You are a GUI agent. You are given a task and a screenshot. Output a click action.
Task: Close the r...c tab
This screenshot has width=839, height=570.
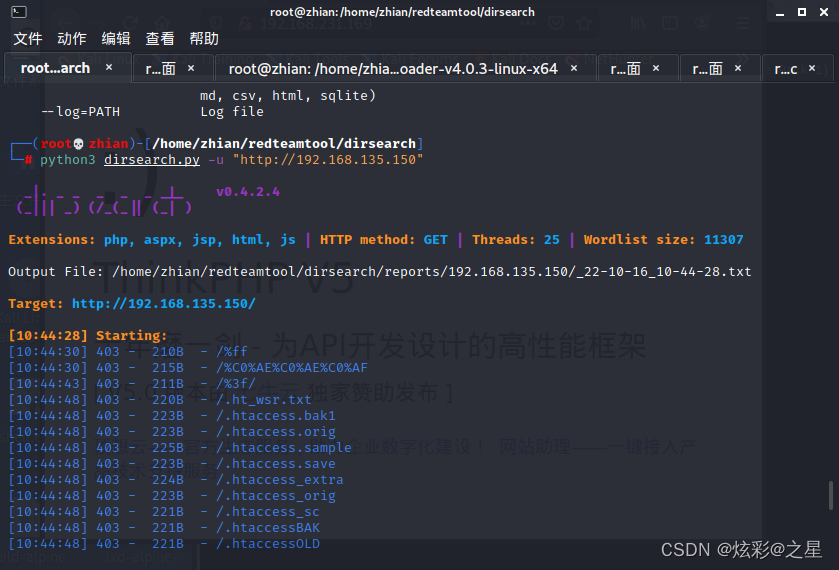point(812,68)
